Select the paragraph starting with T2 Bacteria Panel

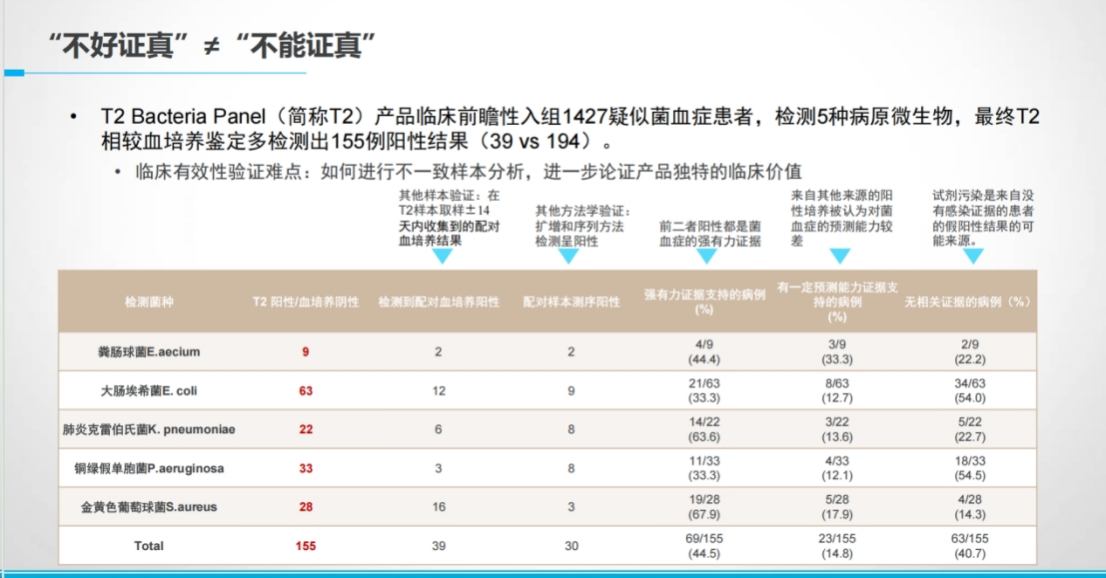570,128
